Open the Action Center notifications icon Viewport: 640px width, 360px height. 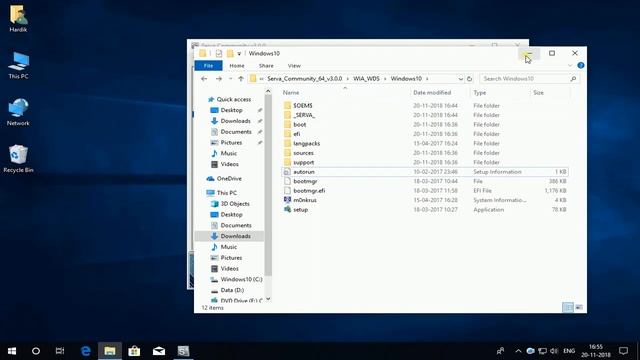pyautogui.click(x=623, y=351)
